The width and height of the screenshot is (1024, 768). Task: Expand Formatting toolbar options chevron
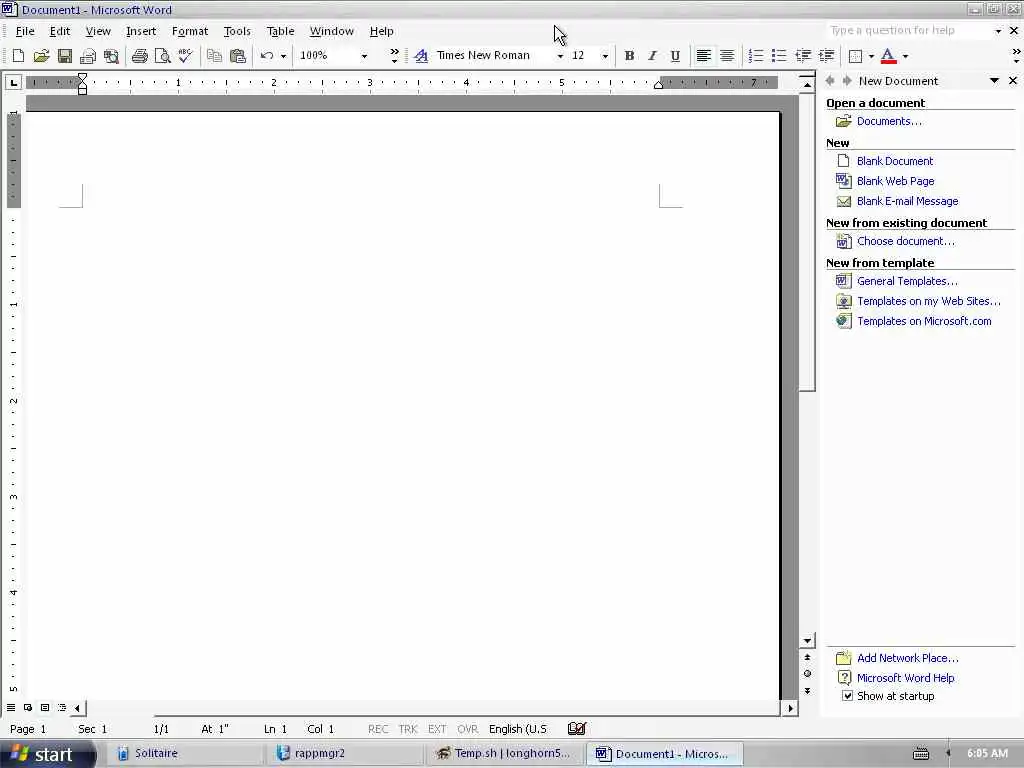tap(1016, 56)
